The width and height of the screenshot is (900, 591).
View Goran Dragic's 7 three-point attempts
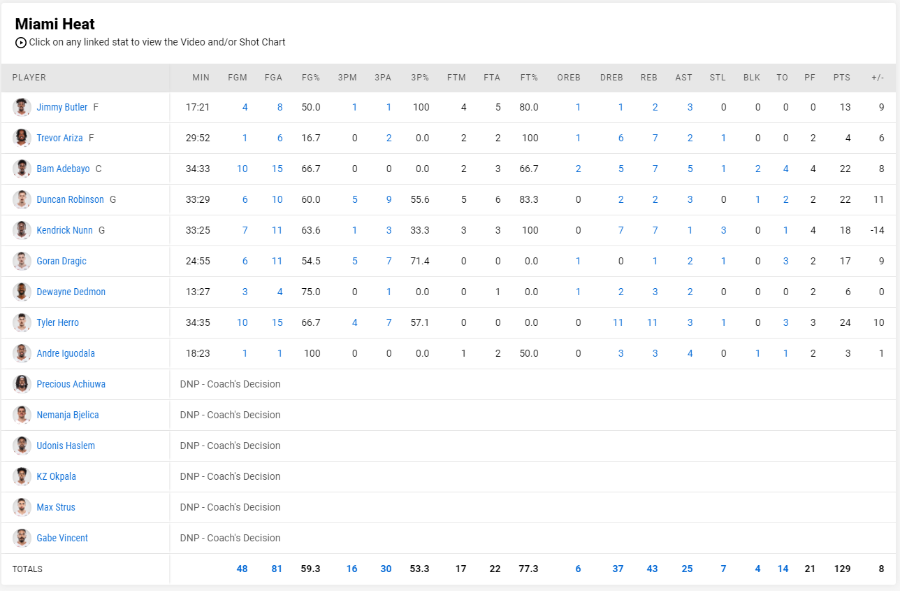pyautogui.click(x=389, y=261)
